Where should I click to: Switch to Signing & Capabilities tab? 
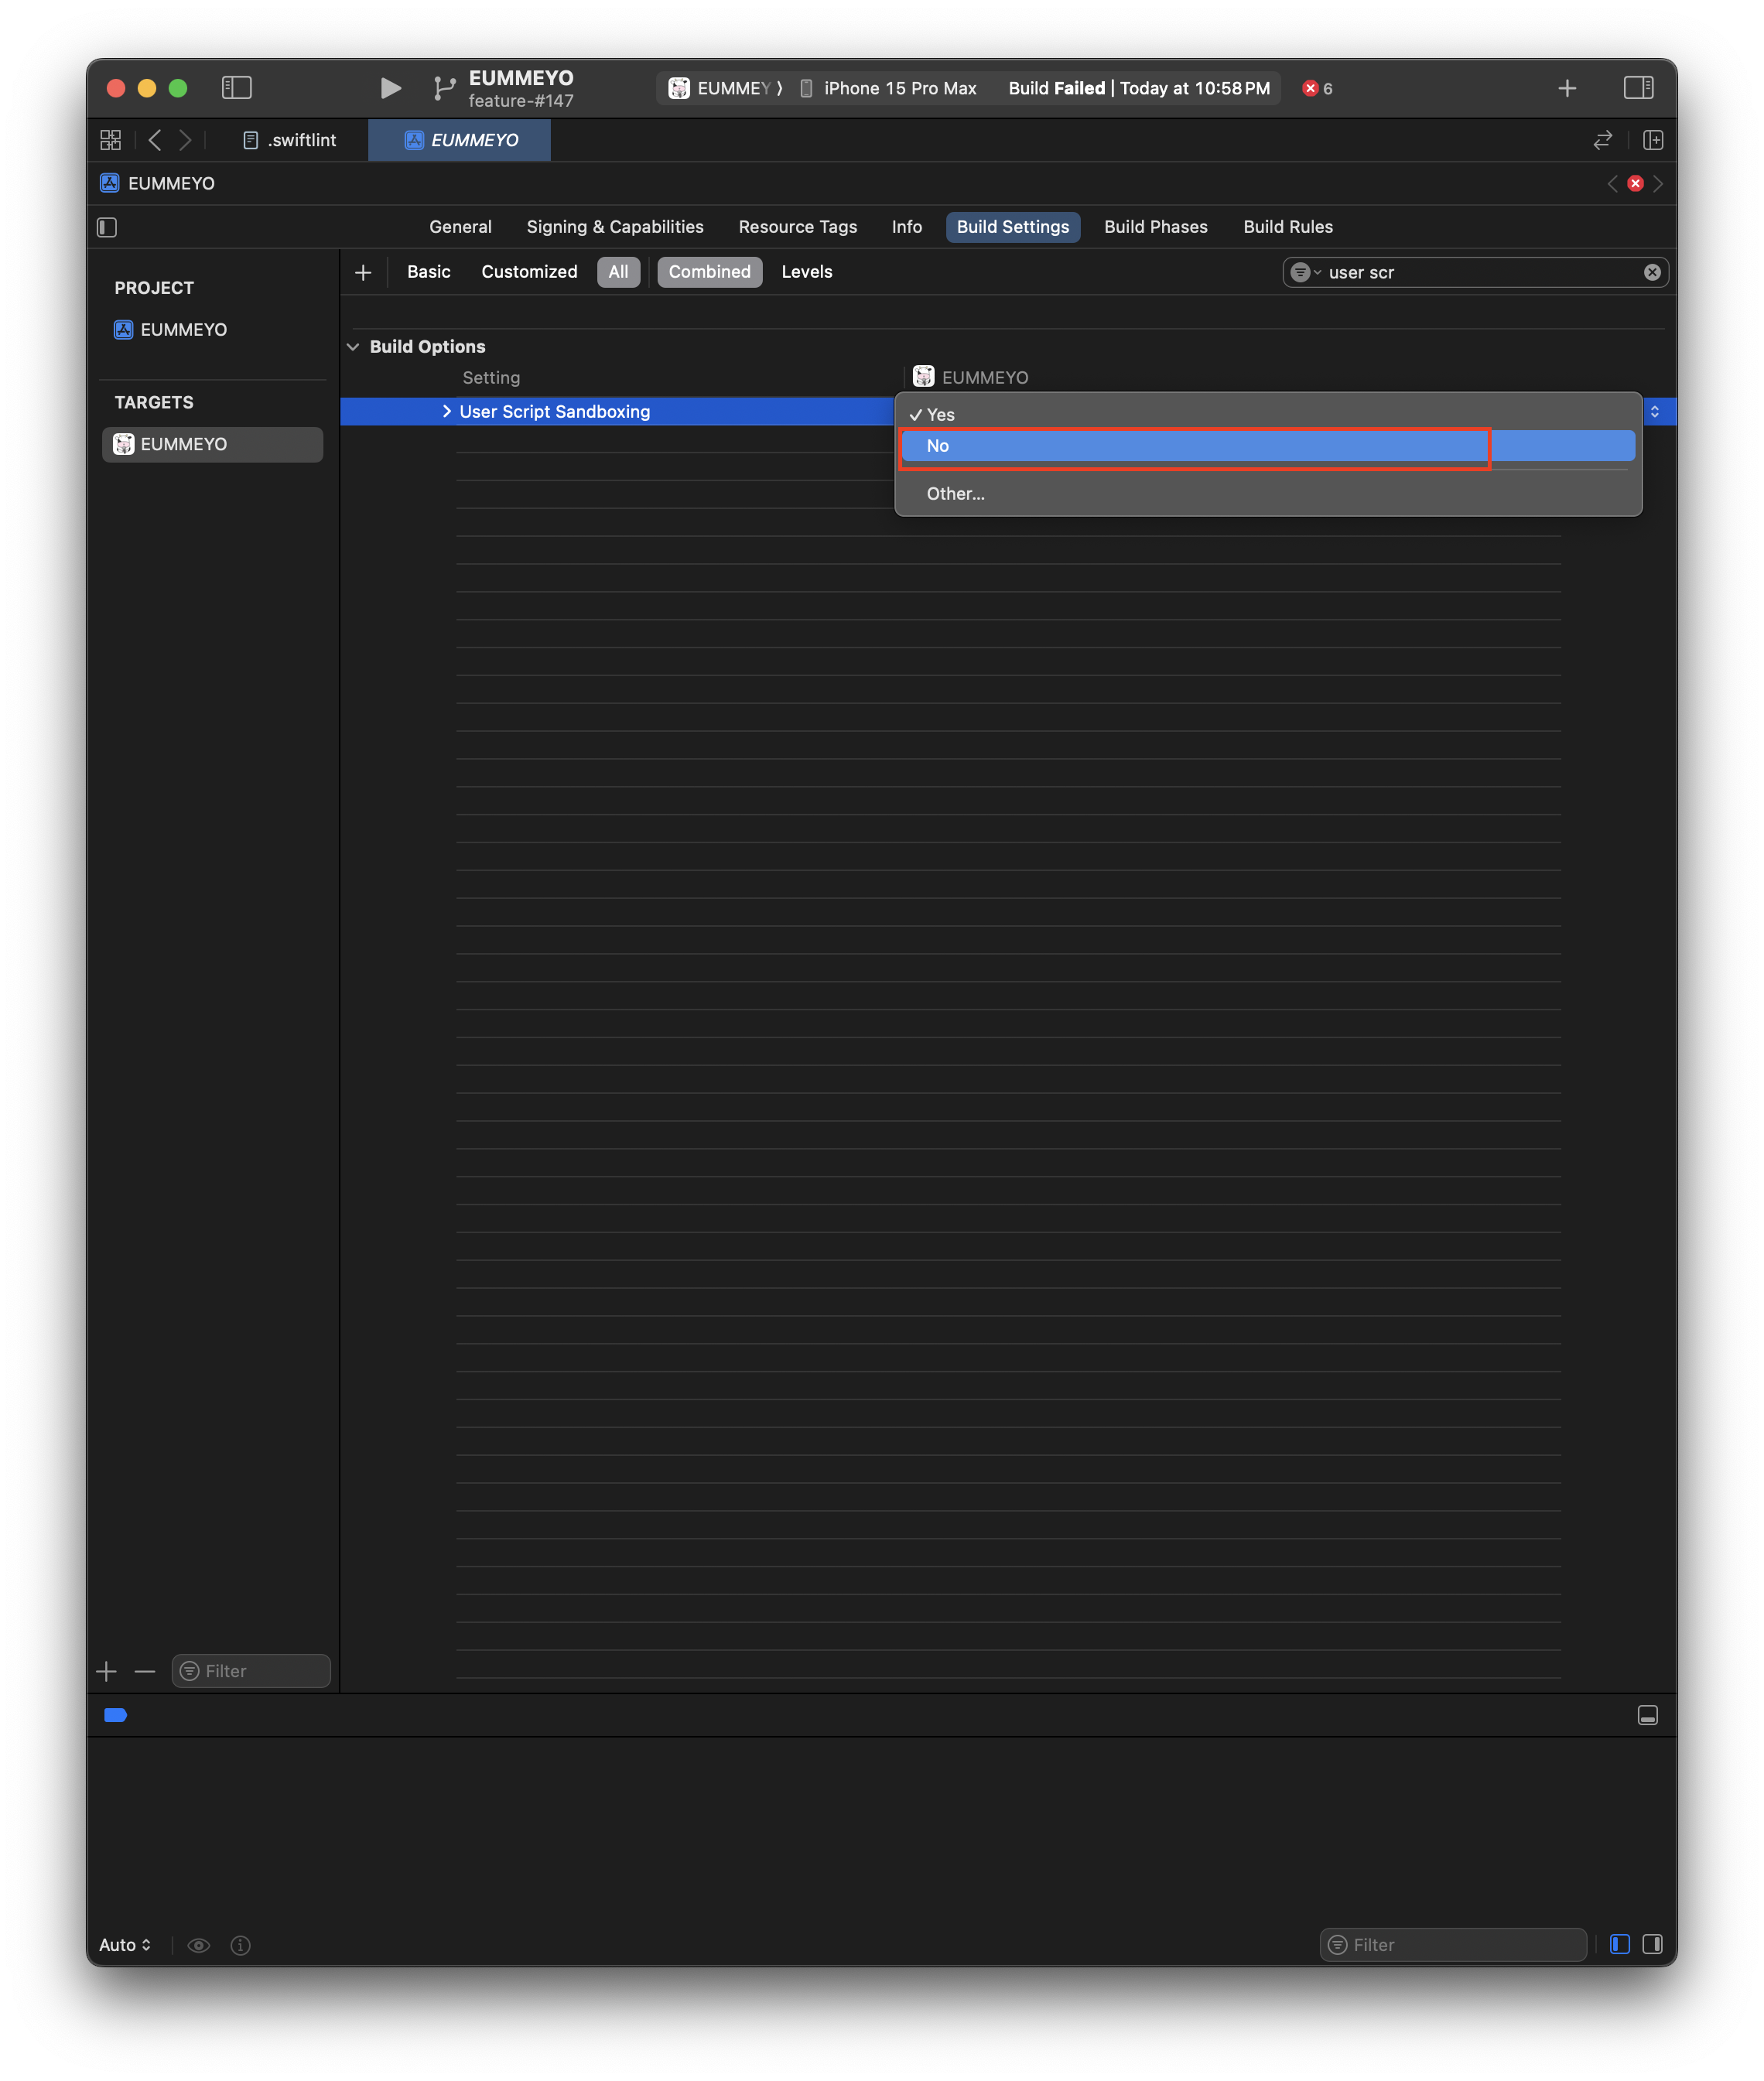pyautogui.click(x=615, y=227)
